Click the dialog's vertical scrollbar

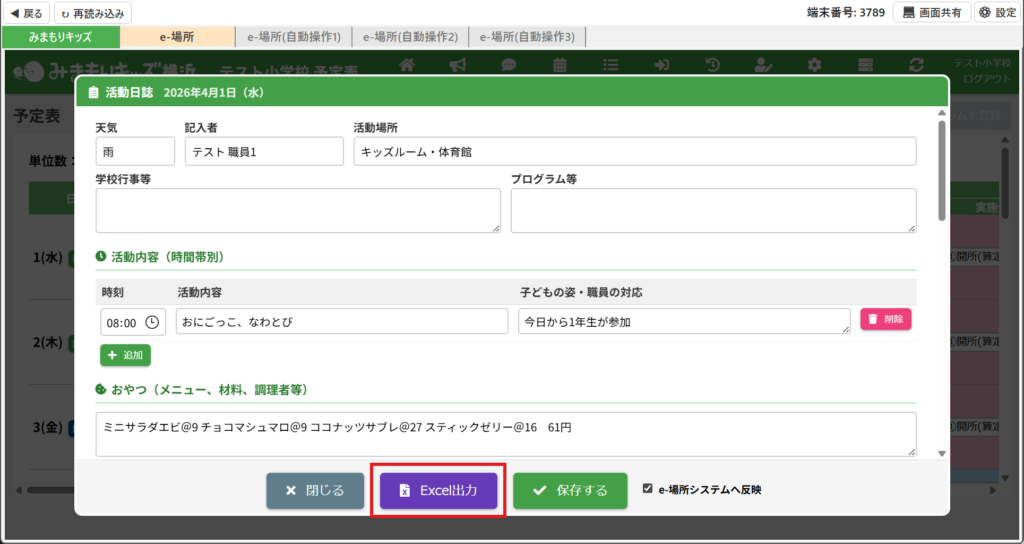click(x=941, y=170)
